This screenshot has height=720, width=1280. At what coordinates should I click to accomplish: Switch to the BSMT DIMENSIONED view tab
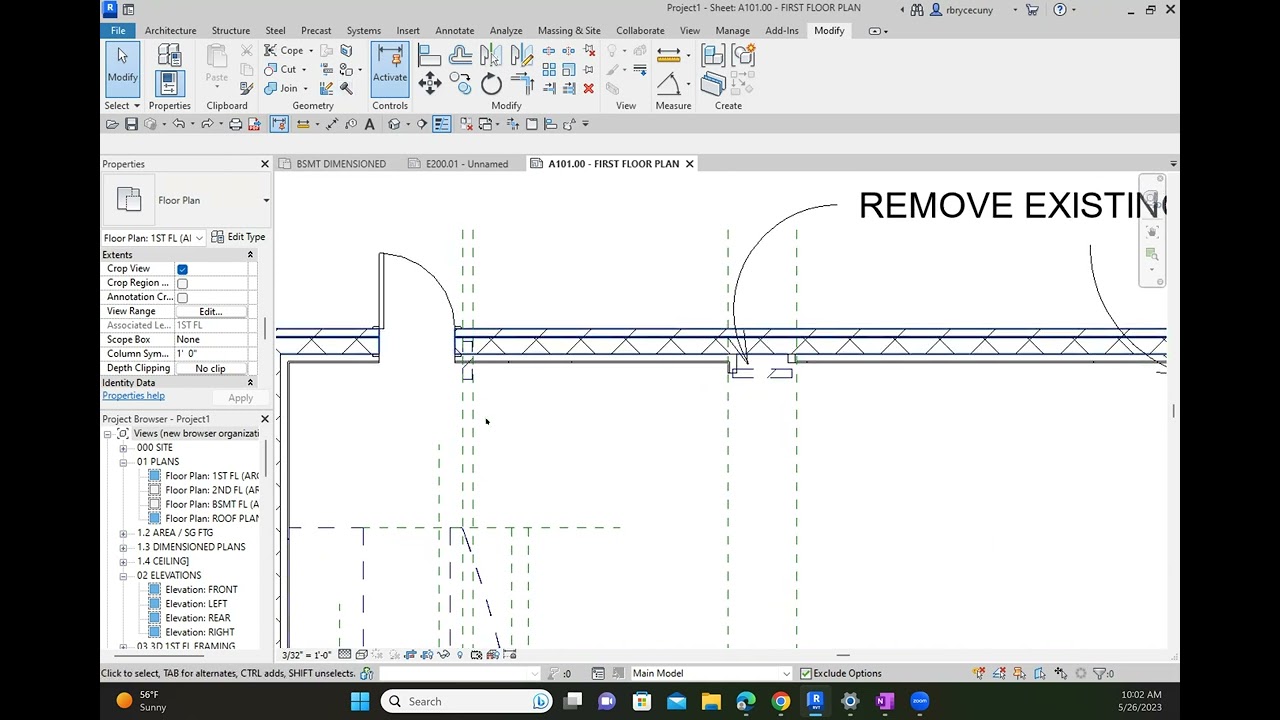[x=341, y=164]
